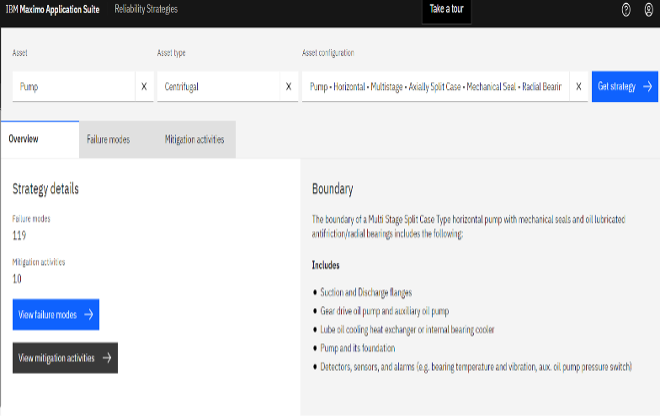The height and width of the screenshot is (418, 660).
Task: Click the Asset type field label
Action: coord(171,53)
